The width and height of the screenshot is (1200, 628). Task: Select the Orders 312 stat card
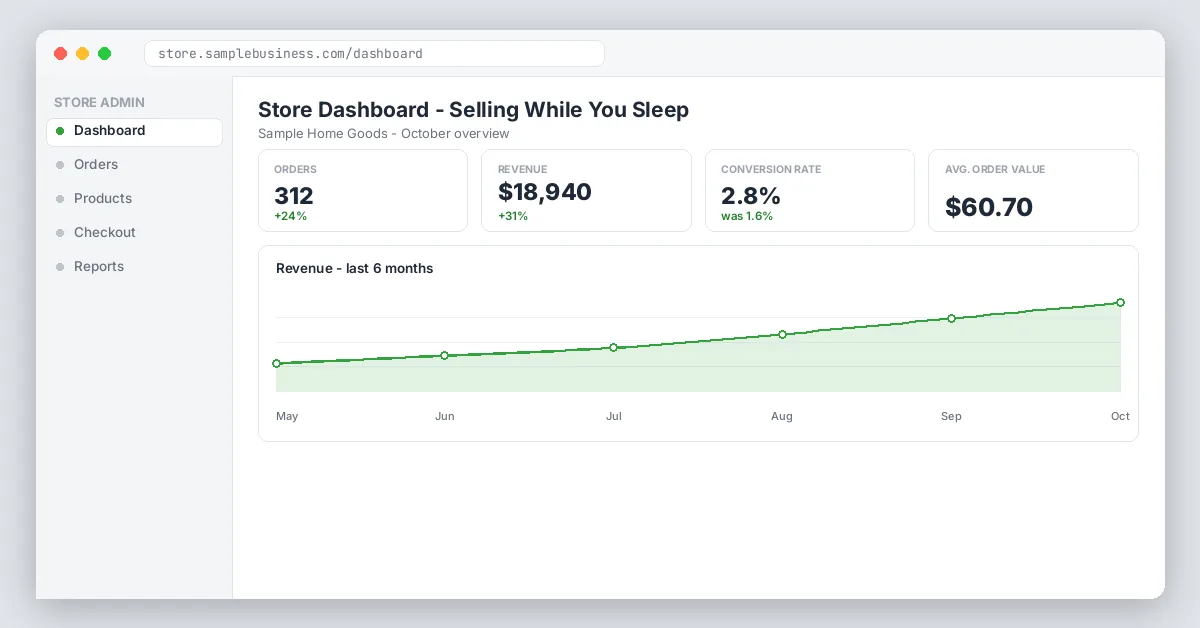363,191
